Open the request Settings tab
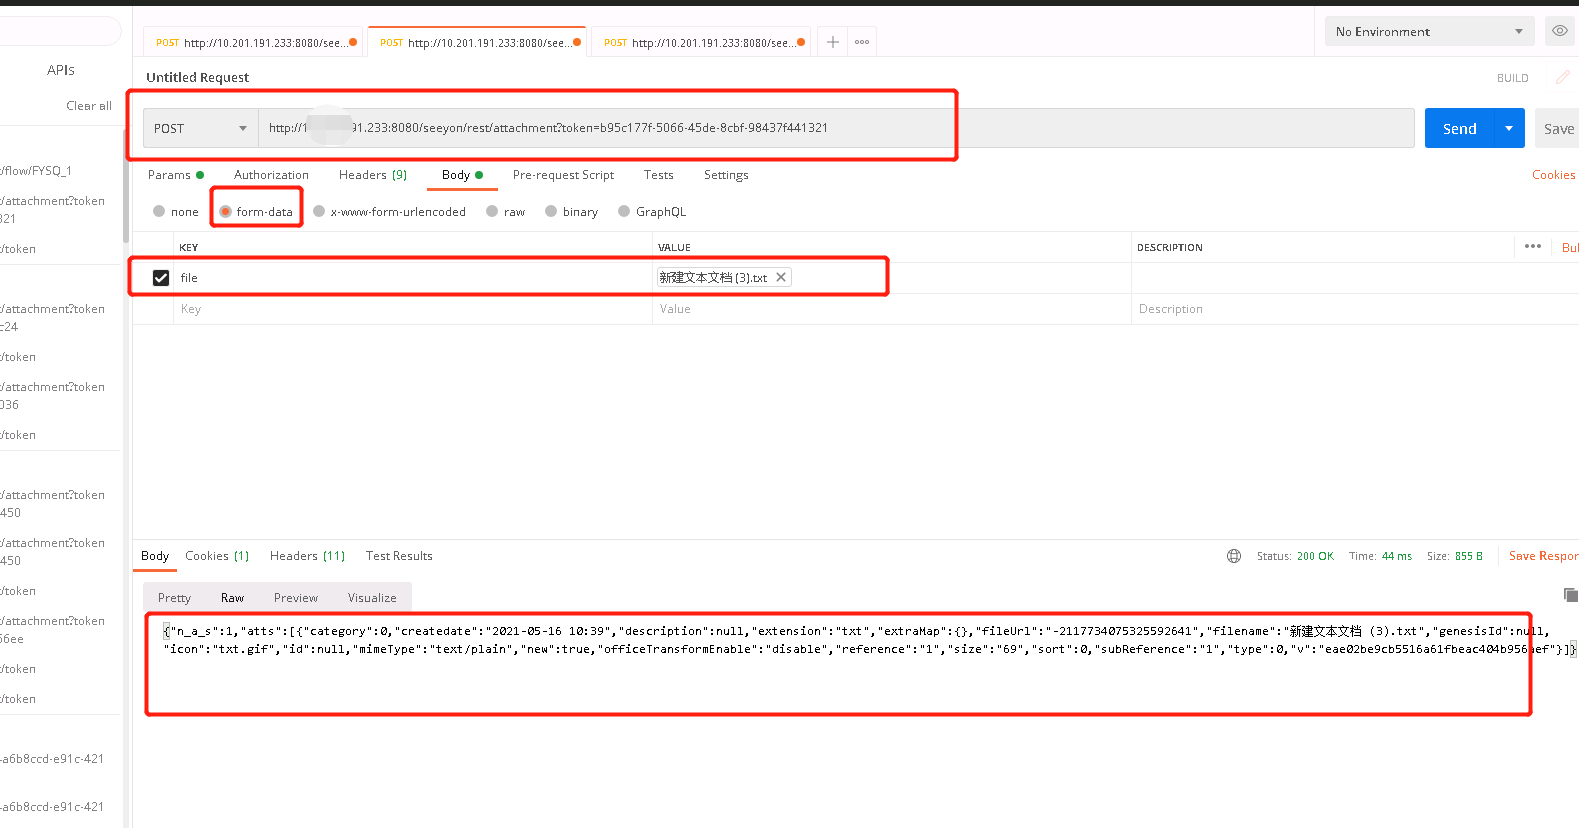This screenshot has width=1579, height=828. coord(726,174)
